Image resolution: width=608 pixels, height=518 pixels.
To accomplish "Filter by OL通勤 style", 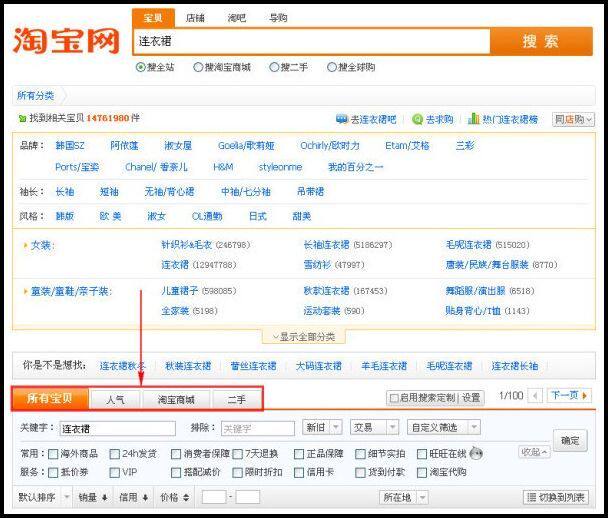I will [x=207, y=216].
